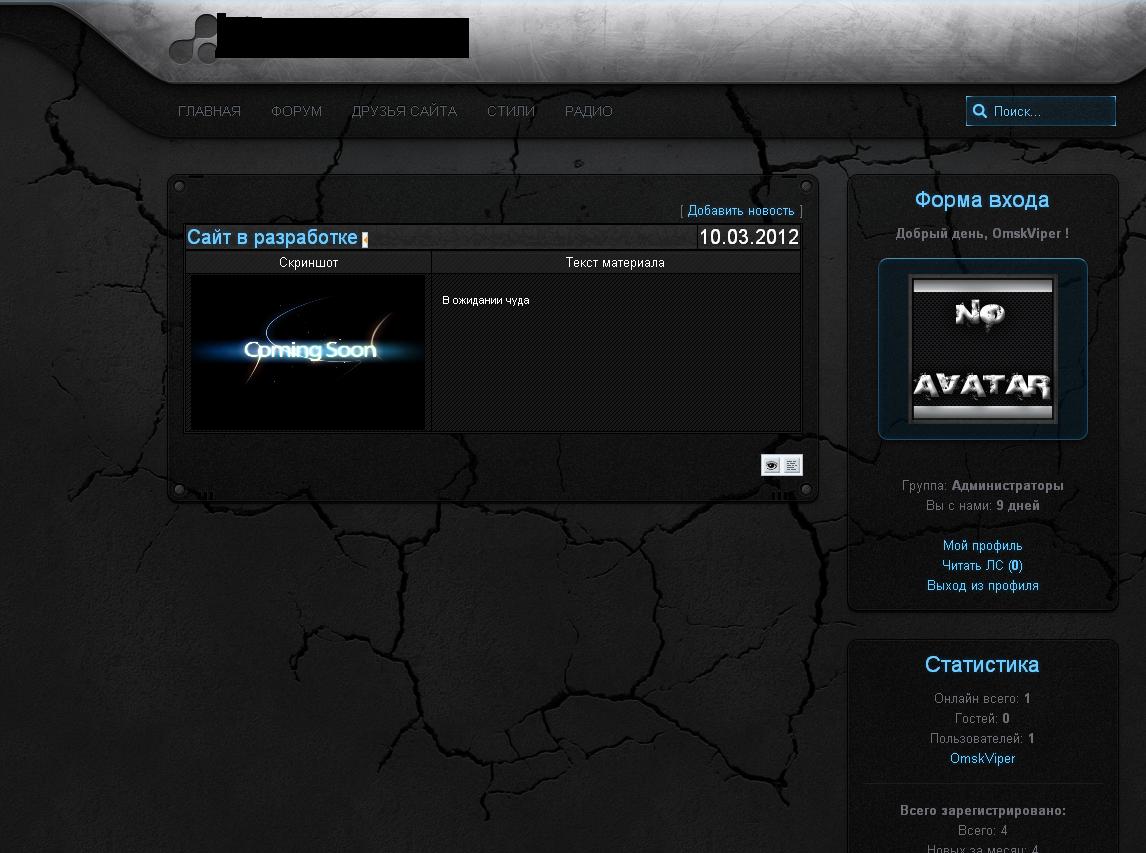Click the site logo icon in the header

pos(192,40)
